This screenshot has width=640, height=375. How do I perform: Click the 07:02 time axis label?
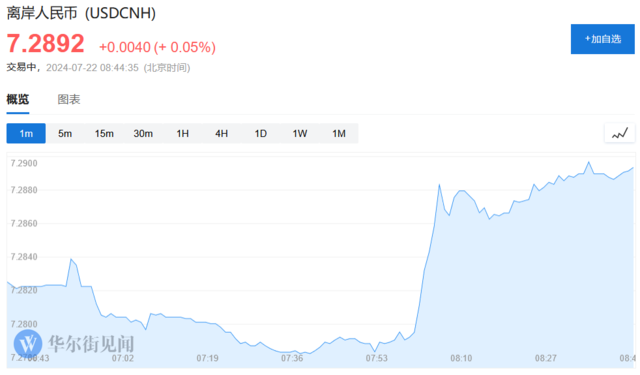tap(123, 358)
